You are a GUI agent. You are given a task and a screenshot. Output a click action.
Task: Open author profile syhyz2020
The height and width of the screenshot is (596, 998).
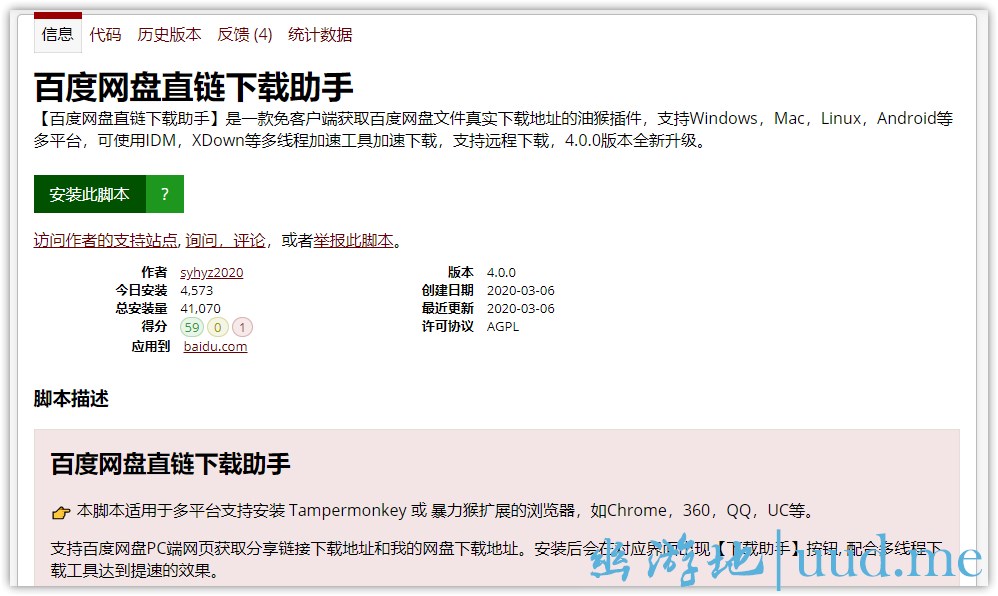click(x=212, y=273)
